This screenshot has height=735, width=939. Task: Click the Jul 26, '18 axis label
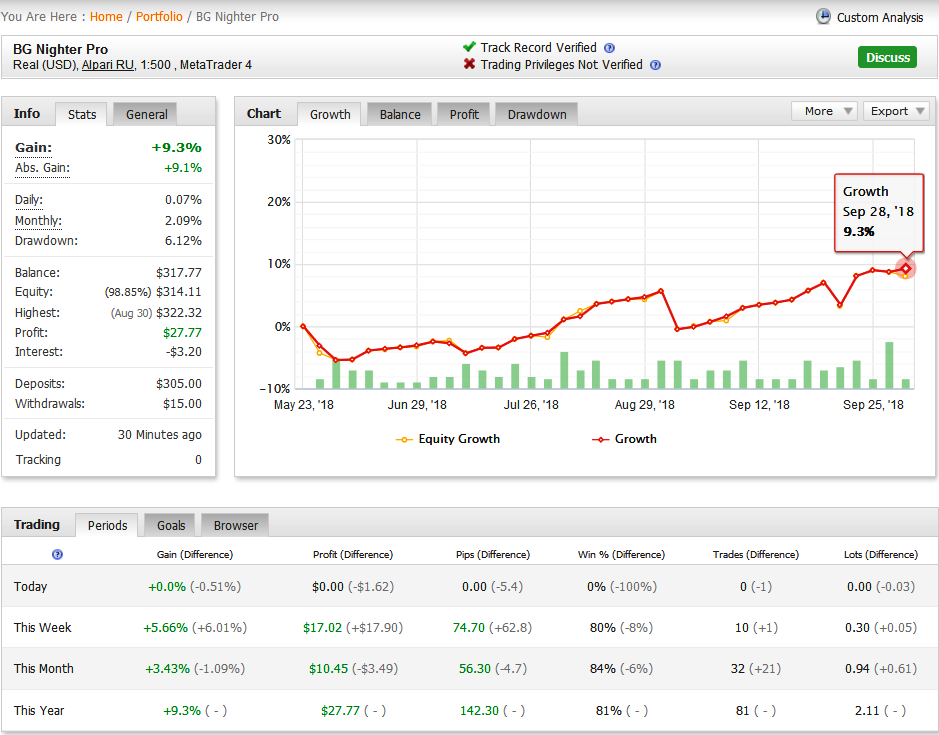coord(531,405)
